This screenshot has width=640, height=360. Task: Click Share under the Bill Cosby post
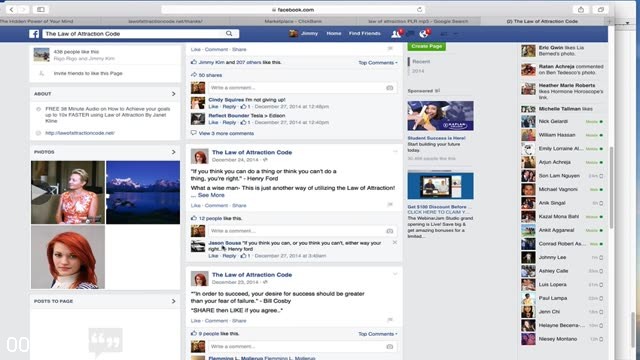point(239,321)
